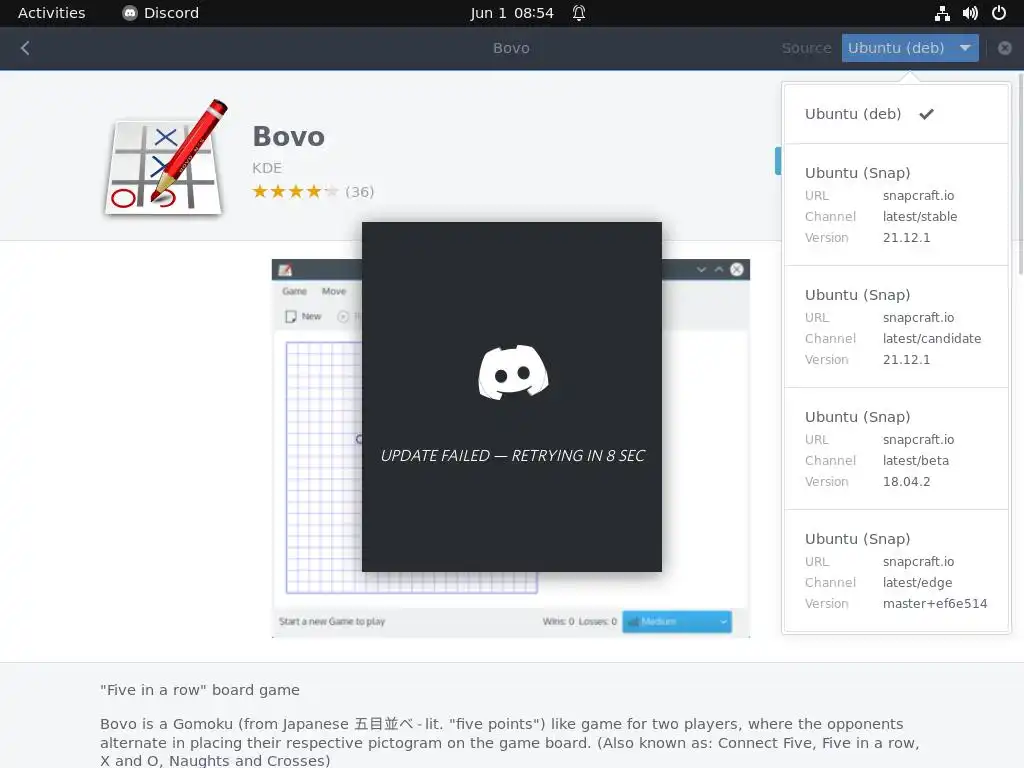The image size is (1024, 768).
Task: Click the KDE developer label
Action: point(267,168)
